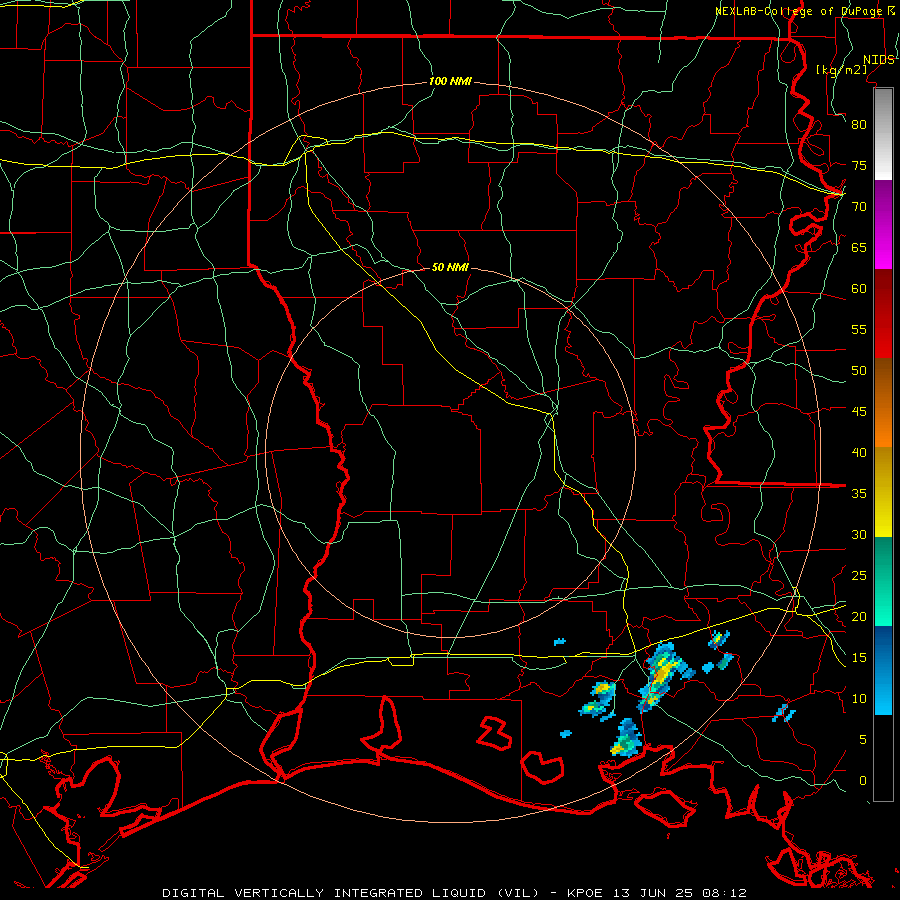The image size is (900, 900).
Task: Click the scale value 75
Action: pyautogui.click(x=859, y=165)
